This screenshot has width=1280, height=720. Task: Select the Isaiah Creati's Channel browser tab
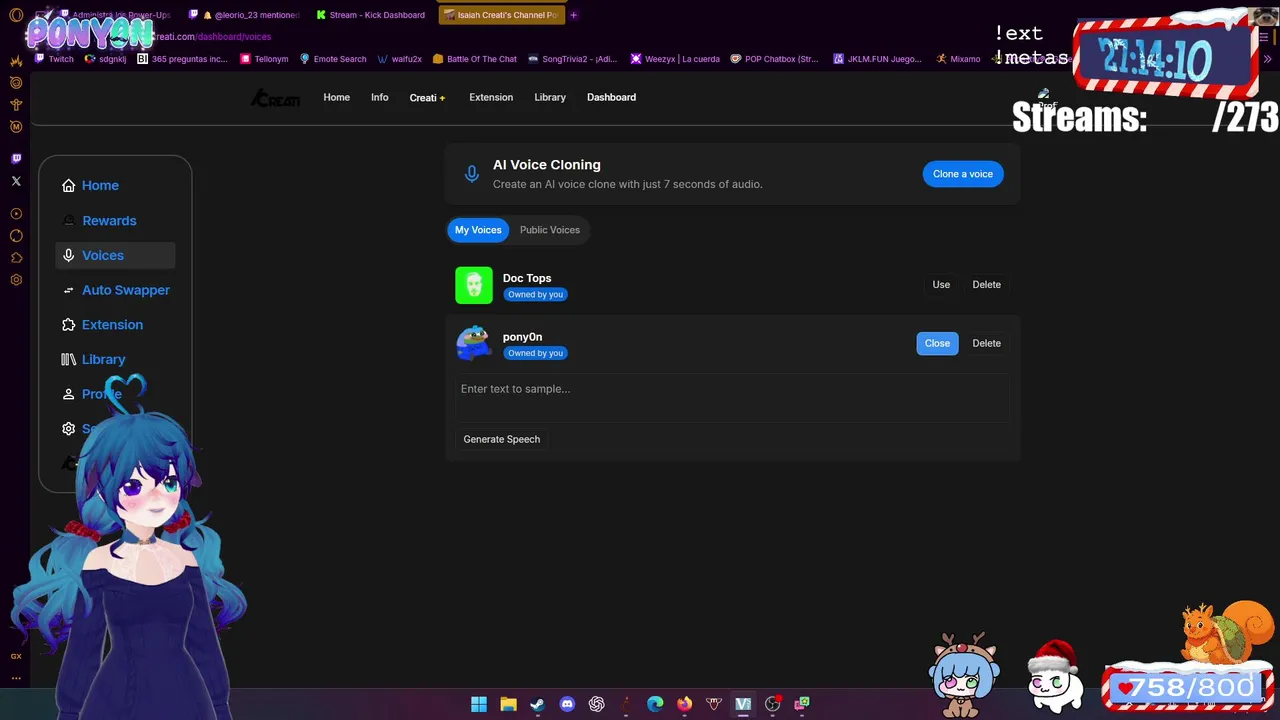500,15
